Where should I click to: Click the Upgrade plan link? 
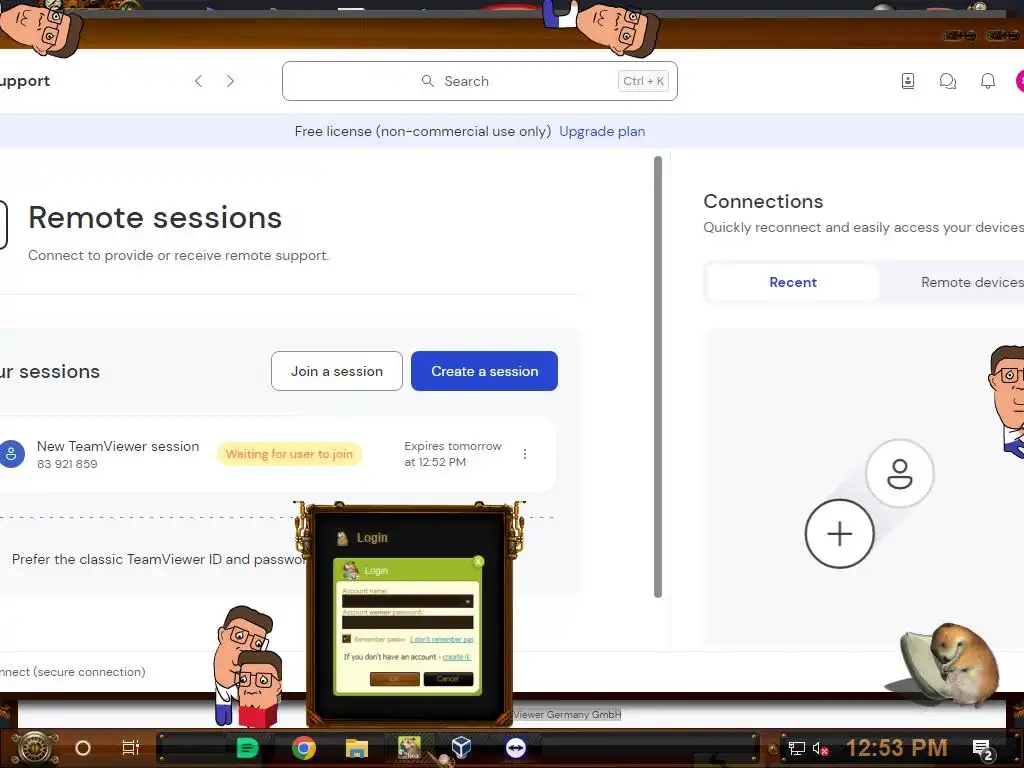pyautogui.click(x=602, y=131)
